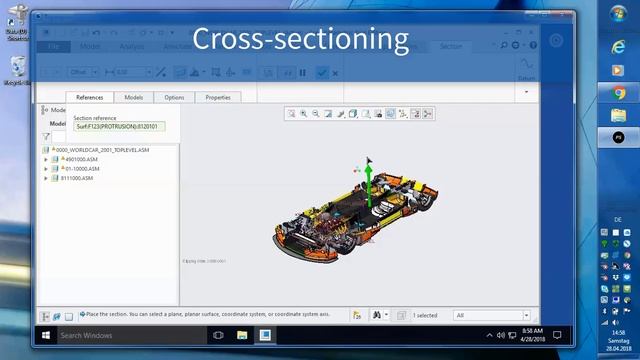Click the Section reference collector field
This screenshot has width=640, height=360.
119,127
